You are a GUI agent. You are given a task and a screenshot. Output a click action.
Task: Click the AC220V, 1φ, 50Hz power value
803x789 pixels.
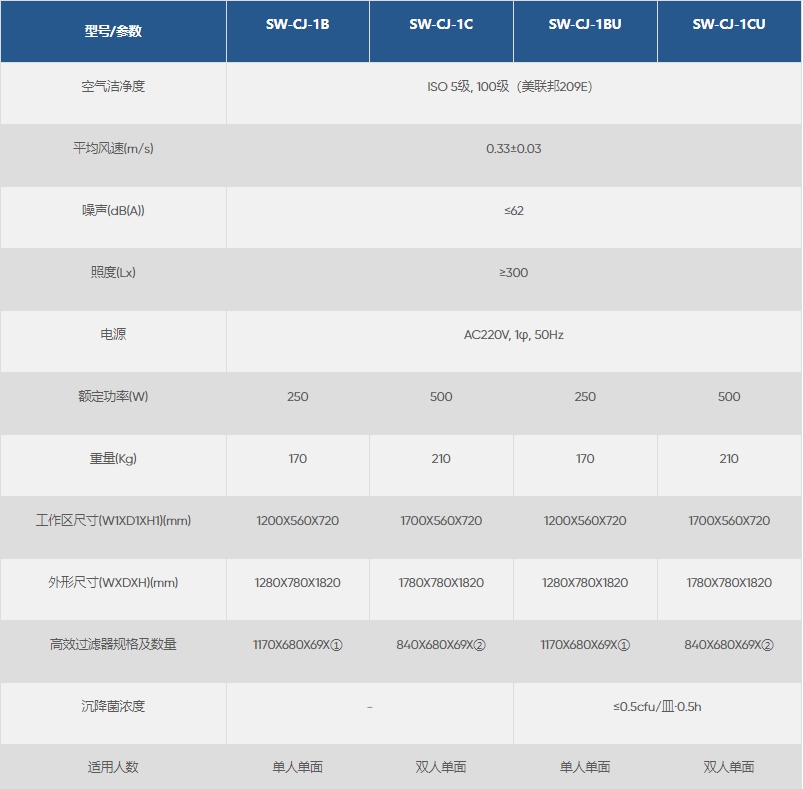[513, 335]
